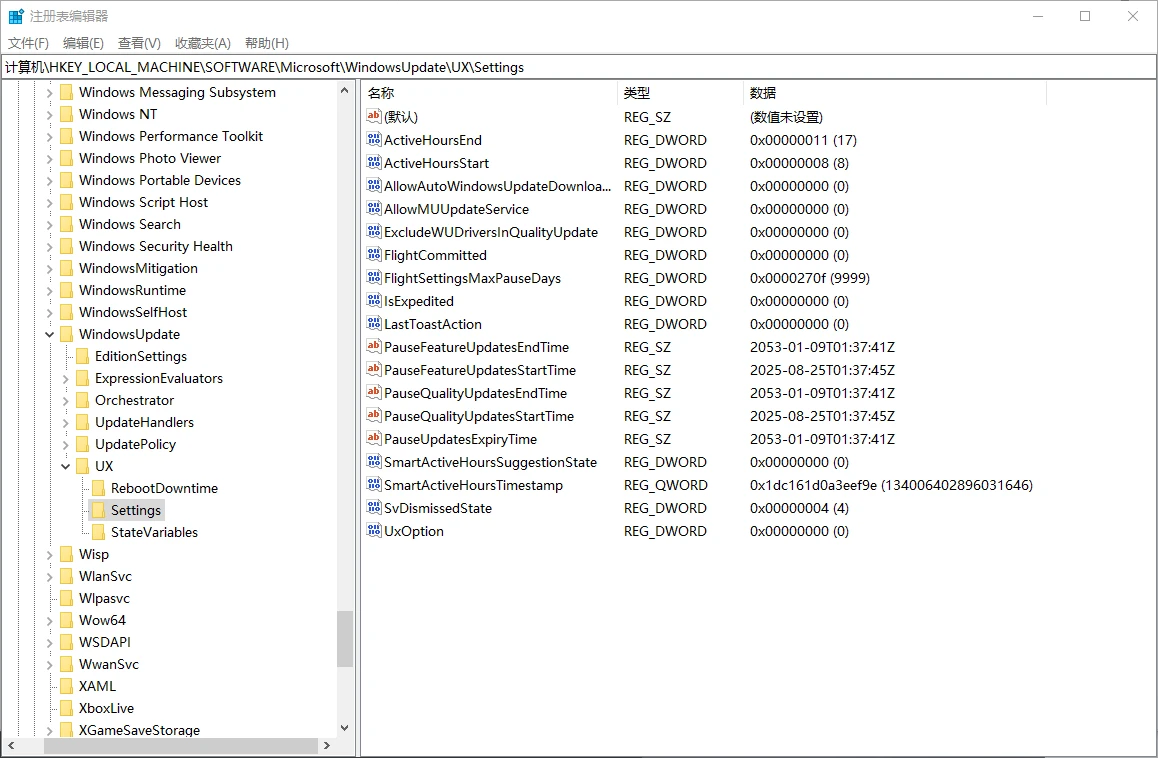Click the data 0x00000011 (17)
This screenshot has width=1158, height=758.
point(803,140)
